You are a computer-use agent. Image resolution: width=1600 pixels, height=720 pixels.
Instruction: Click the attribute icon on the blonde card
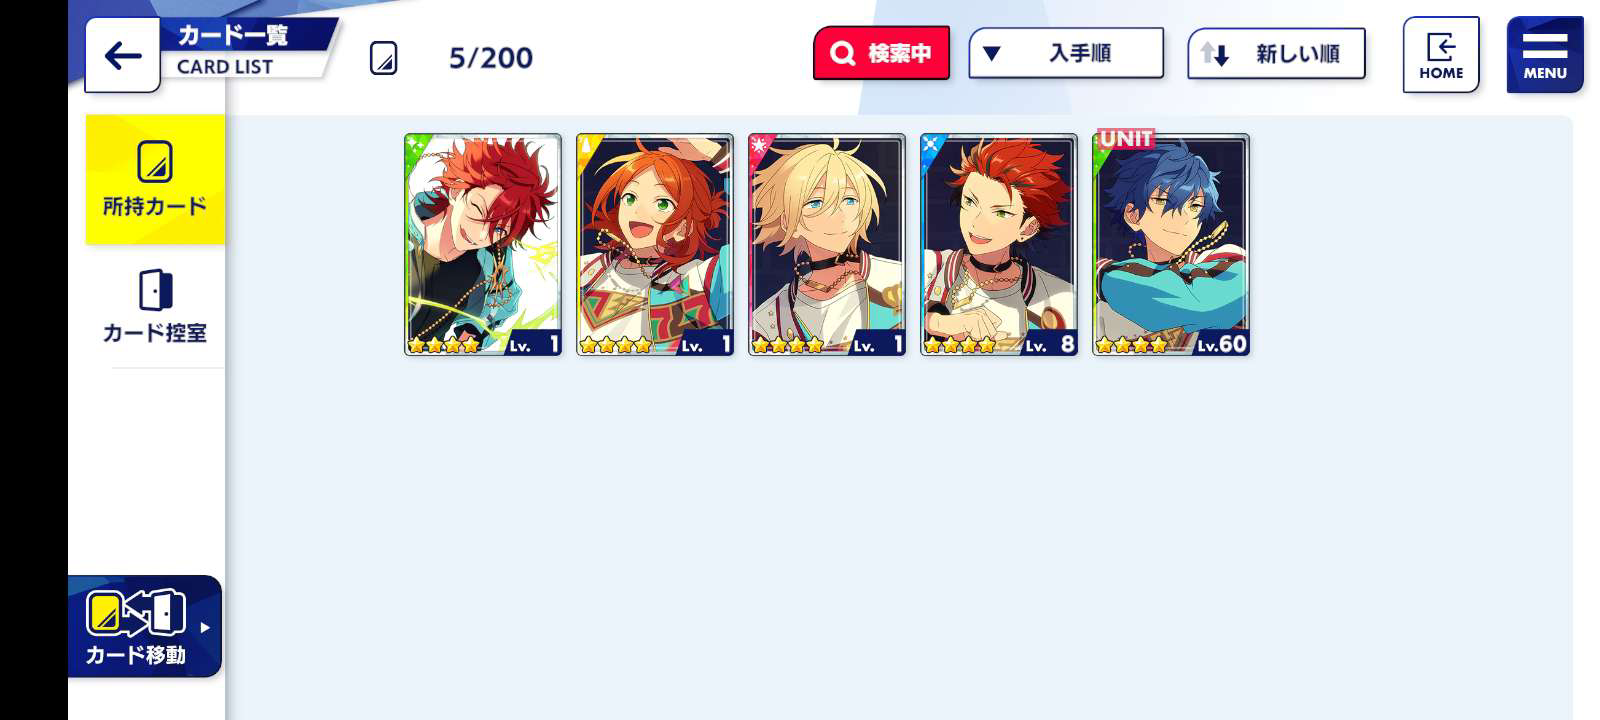click(x=759, y=145)
